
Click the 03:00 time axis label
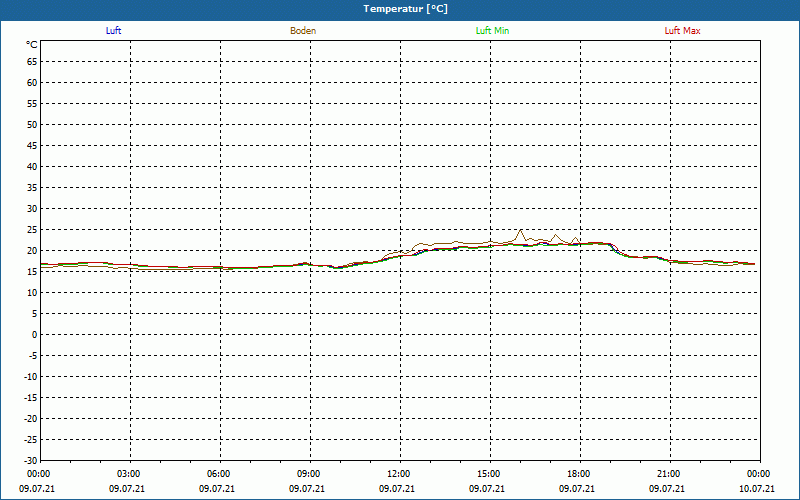pyautogui.click(x=129, y=474)
